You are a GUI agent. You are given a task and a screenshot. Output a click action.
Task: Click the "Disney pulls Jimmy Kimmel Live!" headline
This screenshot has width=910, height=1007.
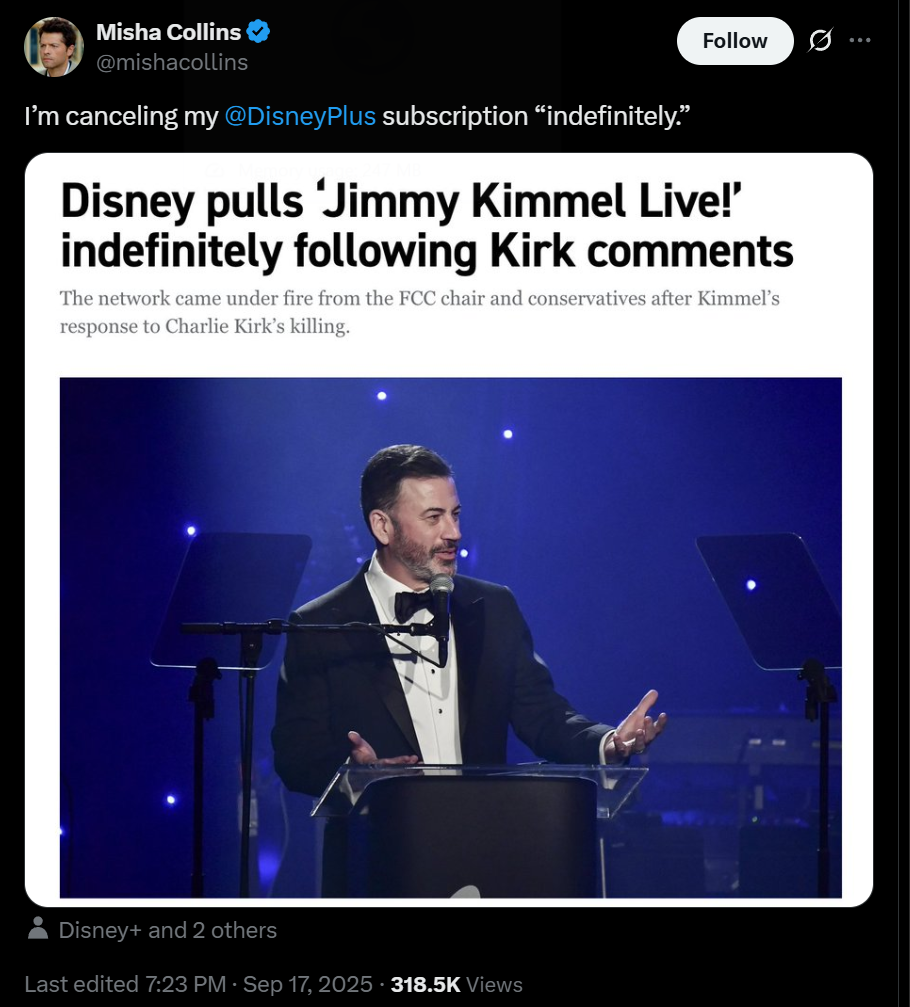pyautogui.click(x=427, y=225)
